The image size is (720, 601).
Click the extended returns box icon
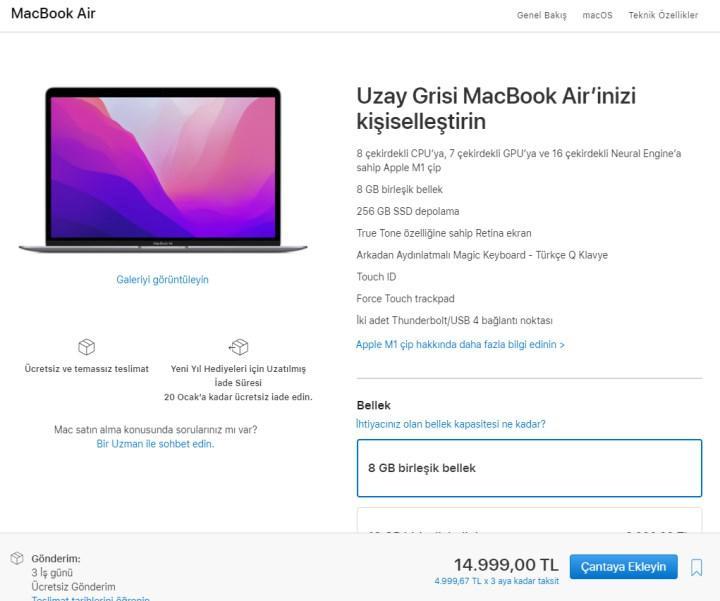[x=238, y=347]
